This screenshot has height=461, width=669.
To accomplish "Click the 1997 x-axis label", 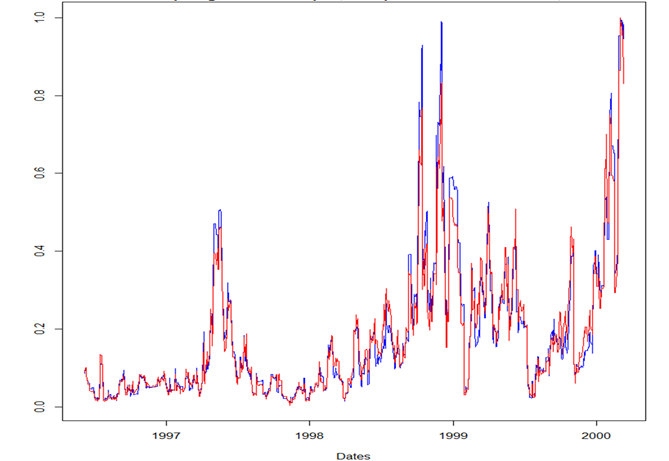I will point(166,436).
